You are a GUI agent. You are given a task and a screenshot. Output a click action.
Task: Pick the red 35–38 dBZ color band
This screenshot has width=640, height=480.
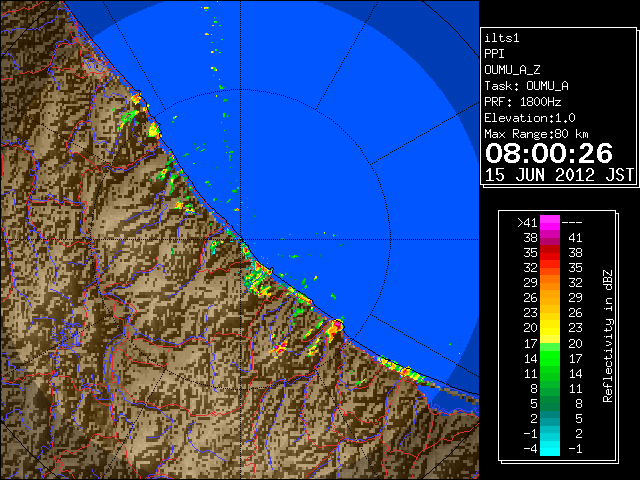(550, 253)
